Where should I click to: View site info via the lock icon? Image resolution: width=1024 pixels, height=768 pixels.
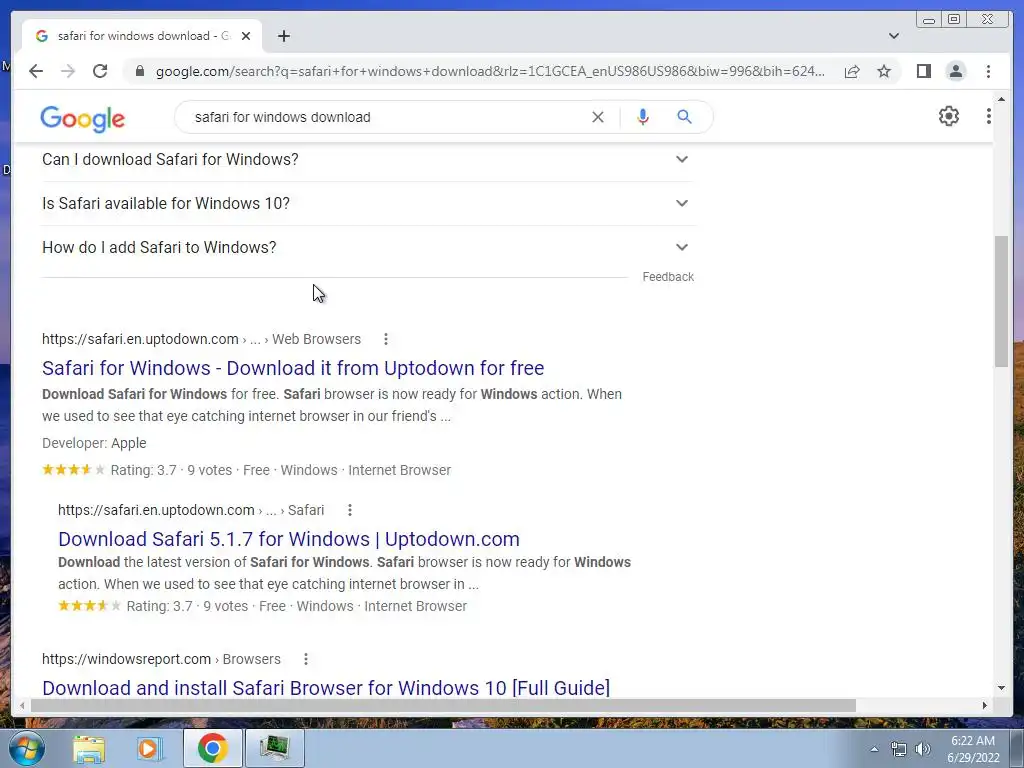(139, 71)
